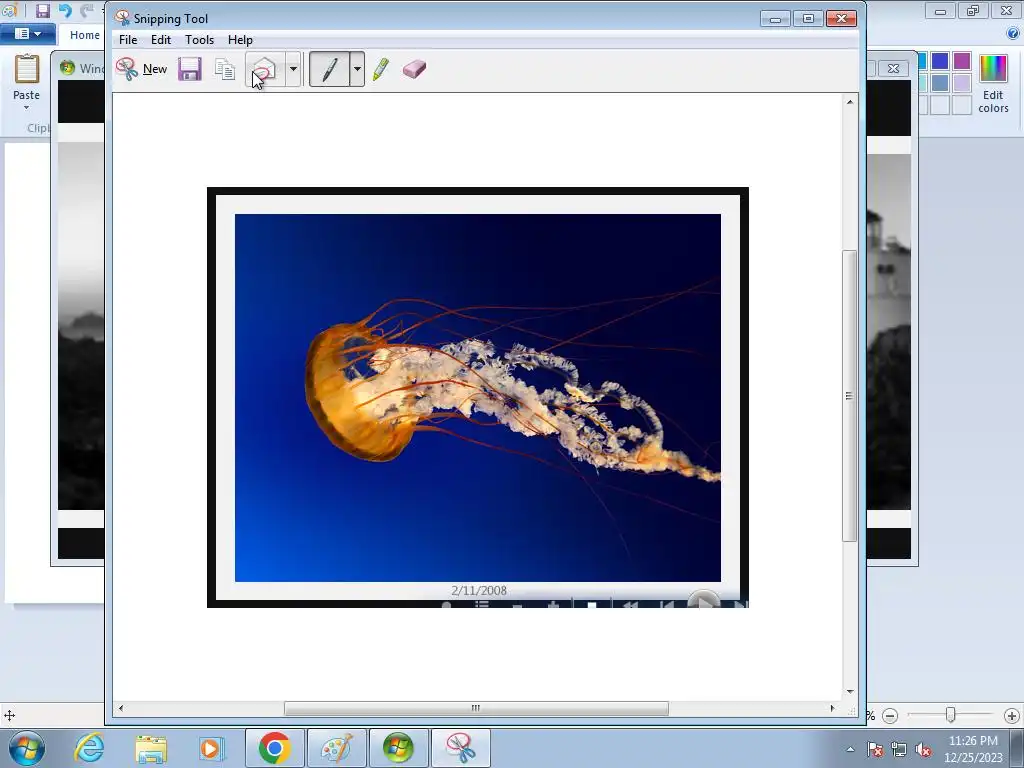This screenshot has height=768, width=1024.
Task: Click the muted volume tray icon
Action: 923,749
